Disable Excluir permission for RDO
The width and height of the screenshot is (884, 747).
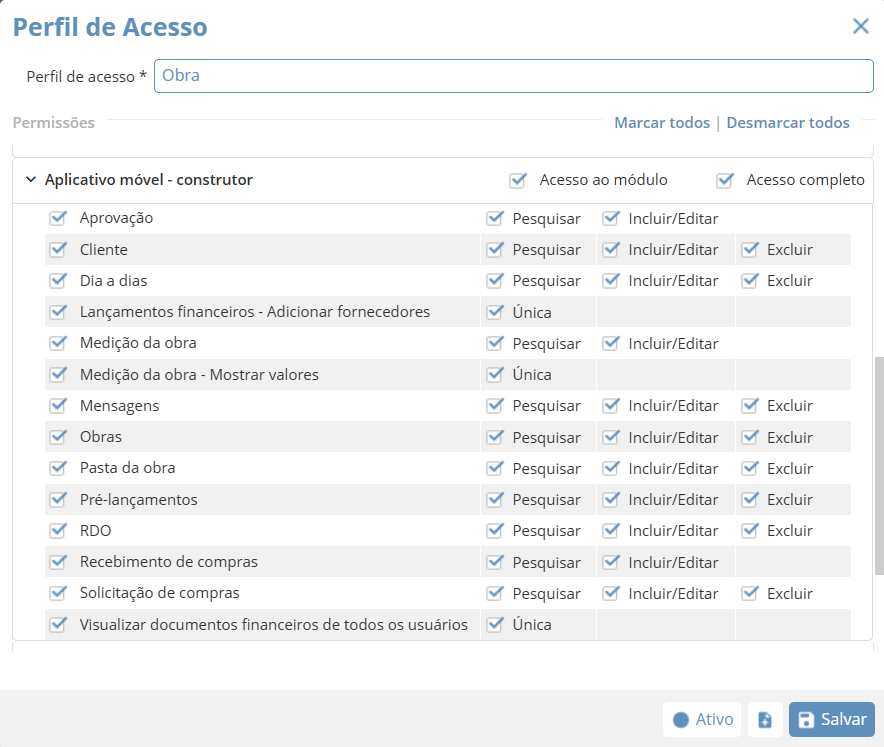pyautogui.click(x=750, y=531)
